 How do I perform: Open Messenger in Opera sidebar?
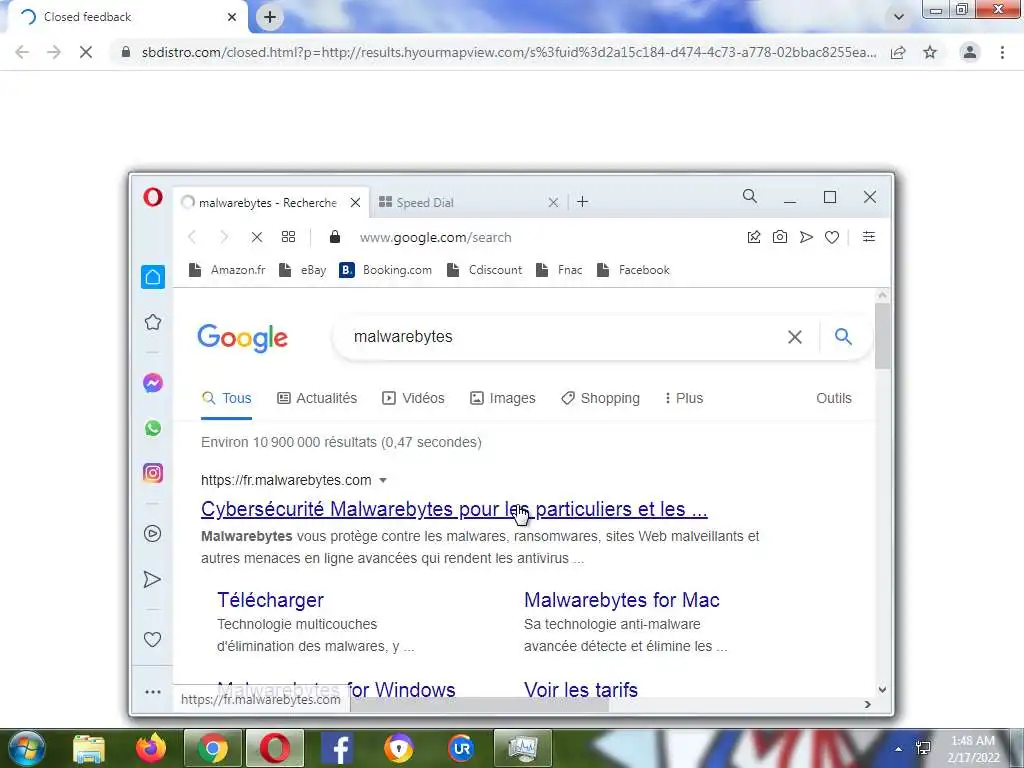153,383
